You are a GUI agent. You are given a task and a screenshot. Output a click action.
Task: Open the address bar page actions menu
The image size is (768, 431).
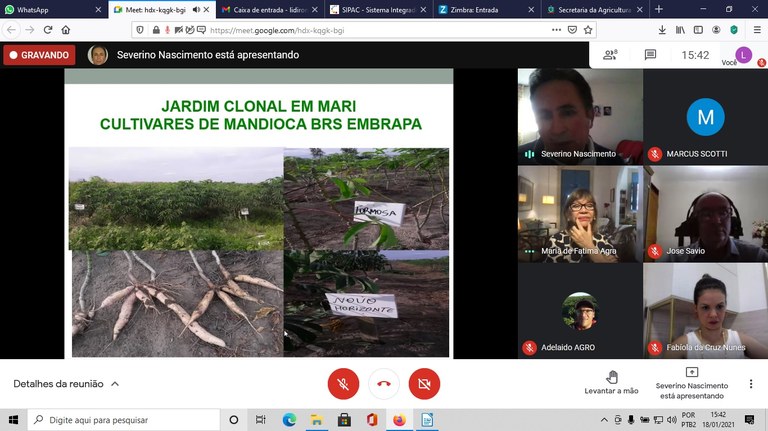pyautogui.click(x=556, y=30)
